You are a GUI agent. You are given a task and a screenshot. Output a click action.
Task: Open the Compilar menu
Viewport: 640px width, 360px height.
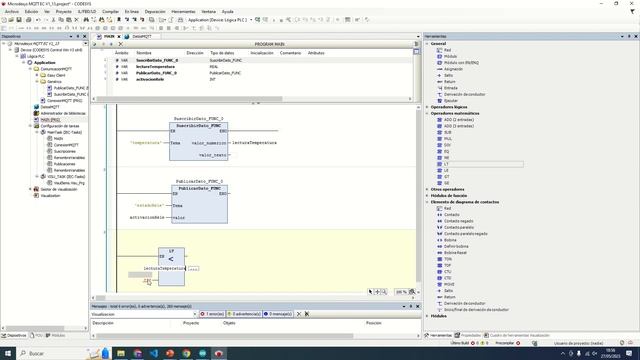click(x=110, y=11)
